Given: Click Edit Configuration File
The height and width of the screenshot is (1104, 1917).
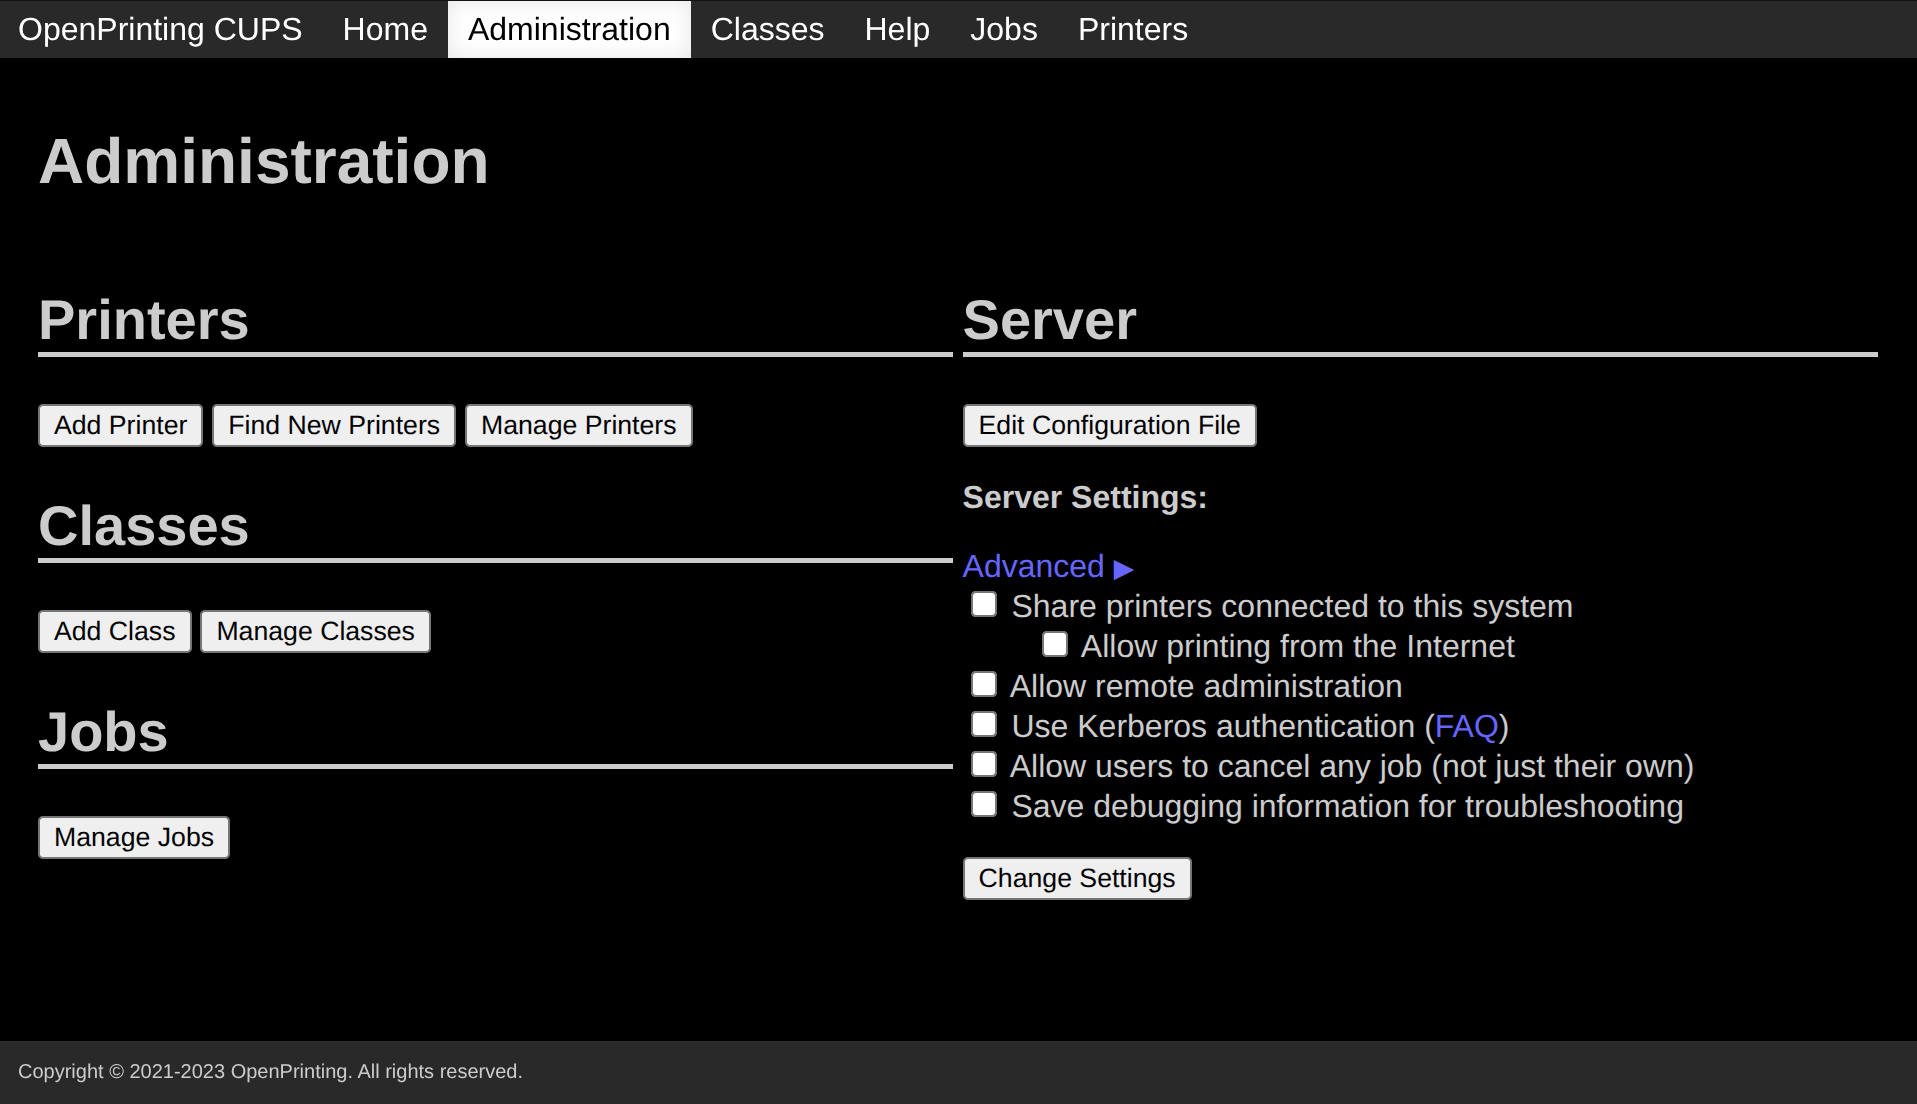Looking at the screenshot, I should (1109, 425).
